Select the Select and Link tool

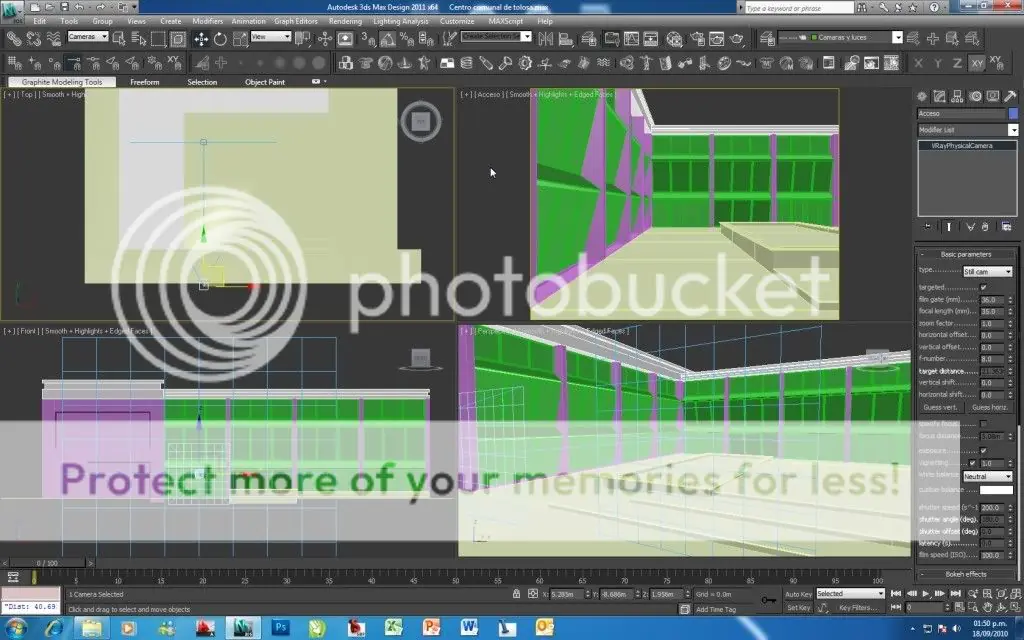click(x=14, y=39)
